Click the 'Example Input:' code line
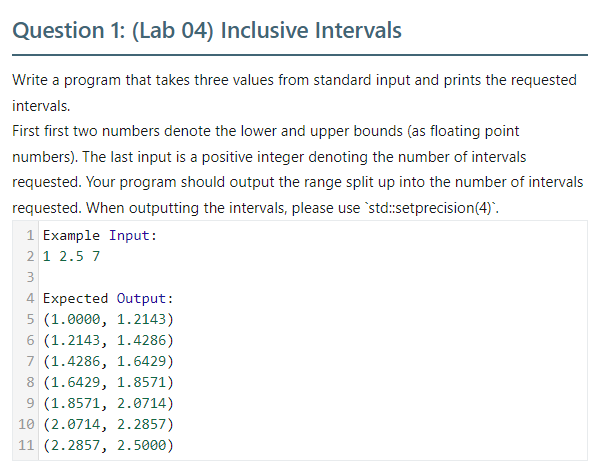The width and height of the screenshot is (612, 473). [x=100, y=235]
